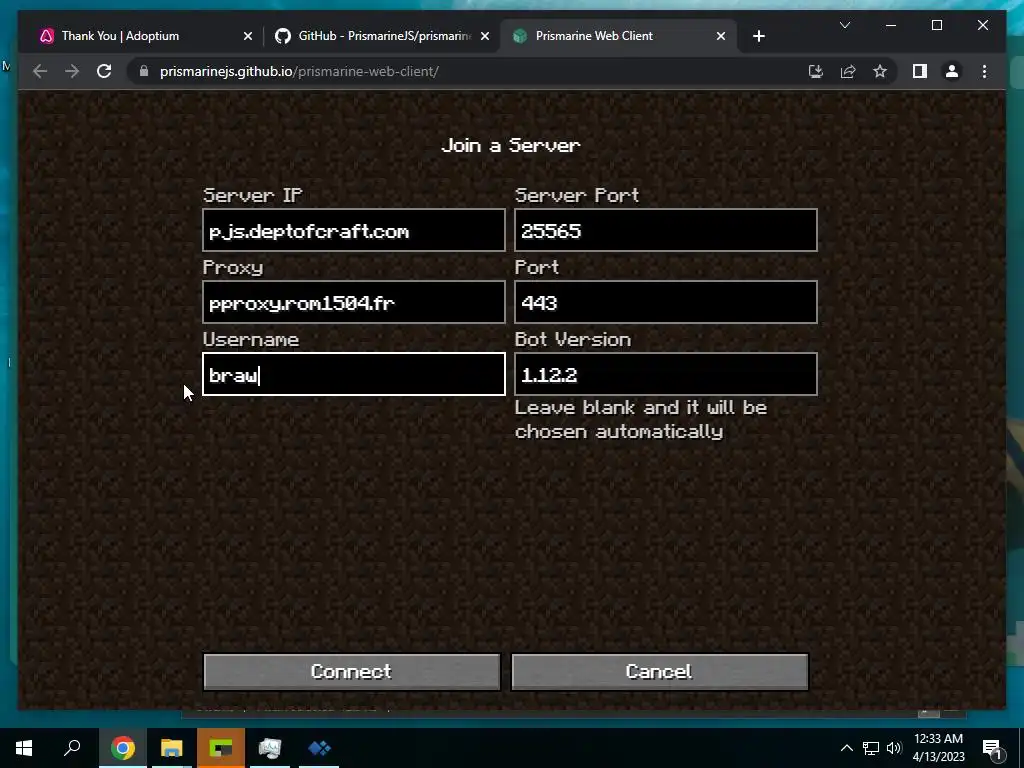Click the padlock site info icon

click(144, 71)
